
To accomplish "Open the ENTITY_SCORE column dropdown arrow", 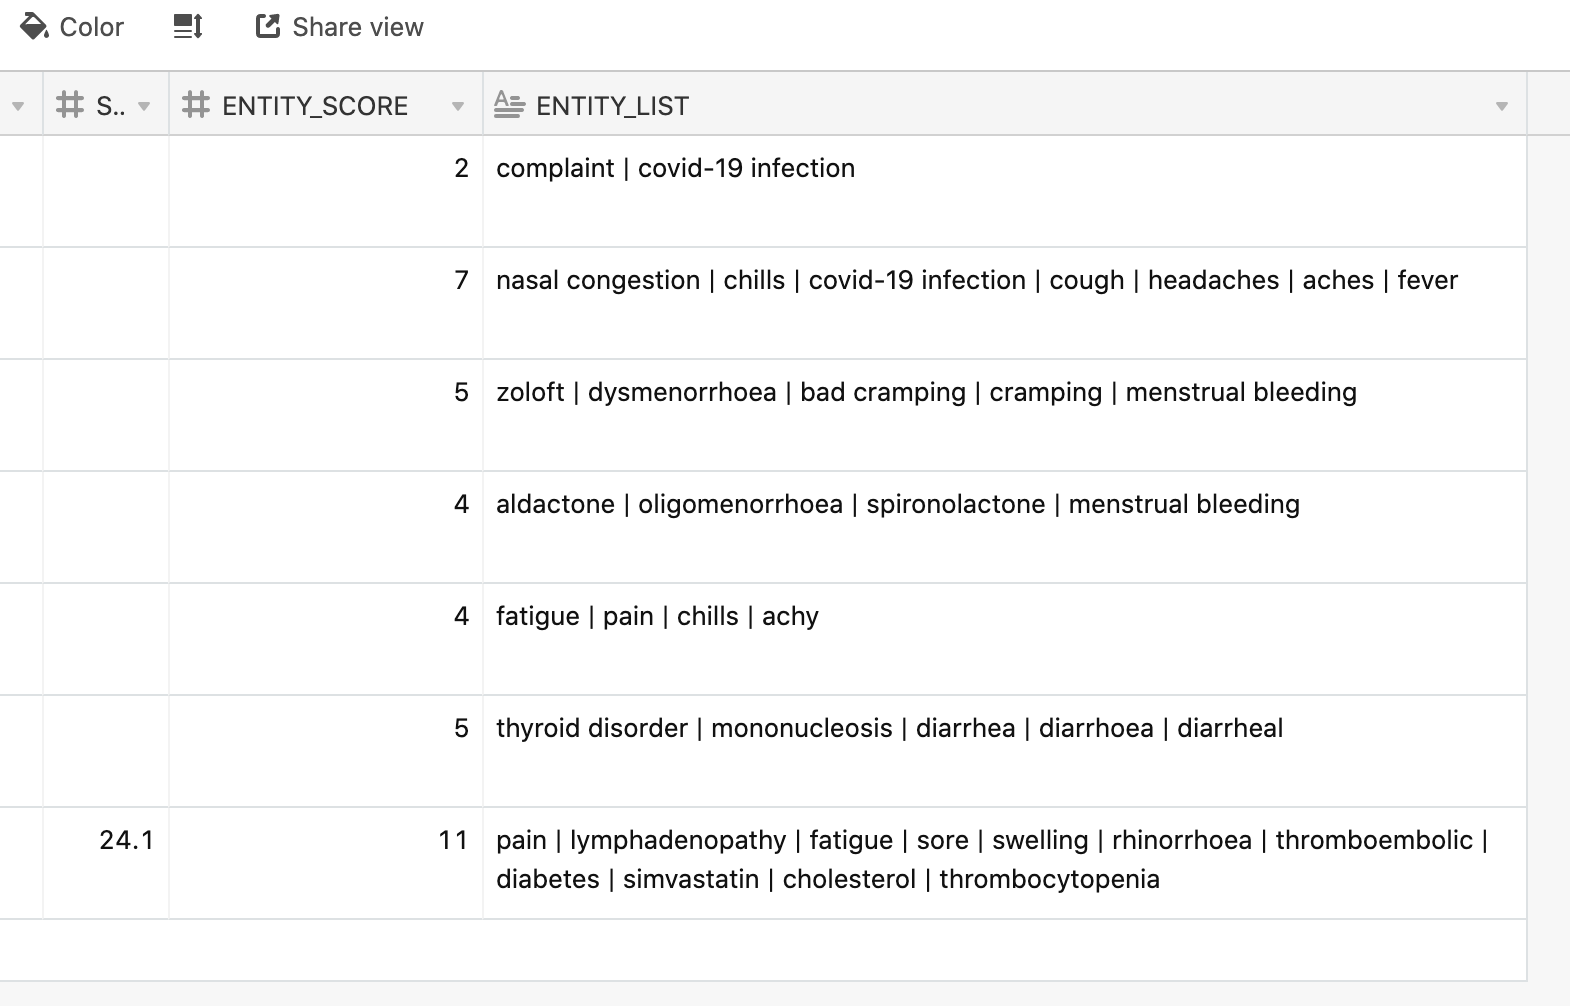I will coord(458,106).
